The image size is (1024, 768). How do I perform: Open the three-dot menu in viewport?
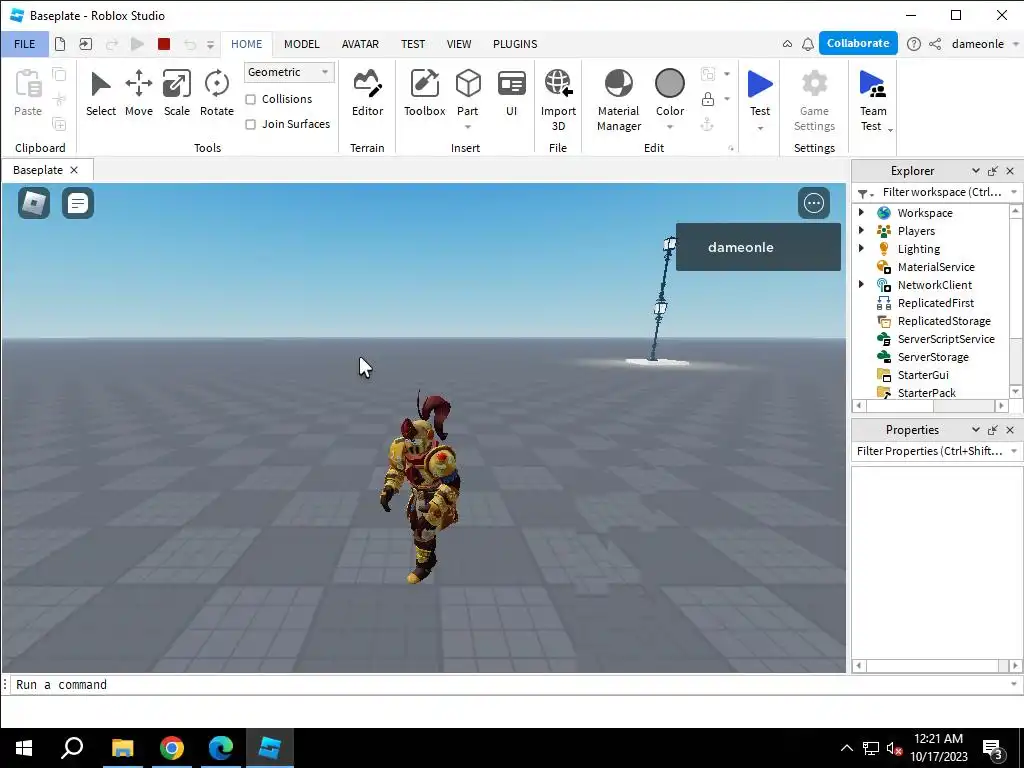[x=814, y=203]
